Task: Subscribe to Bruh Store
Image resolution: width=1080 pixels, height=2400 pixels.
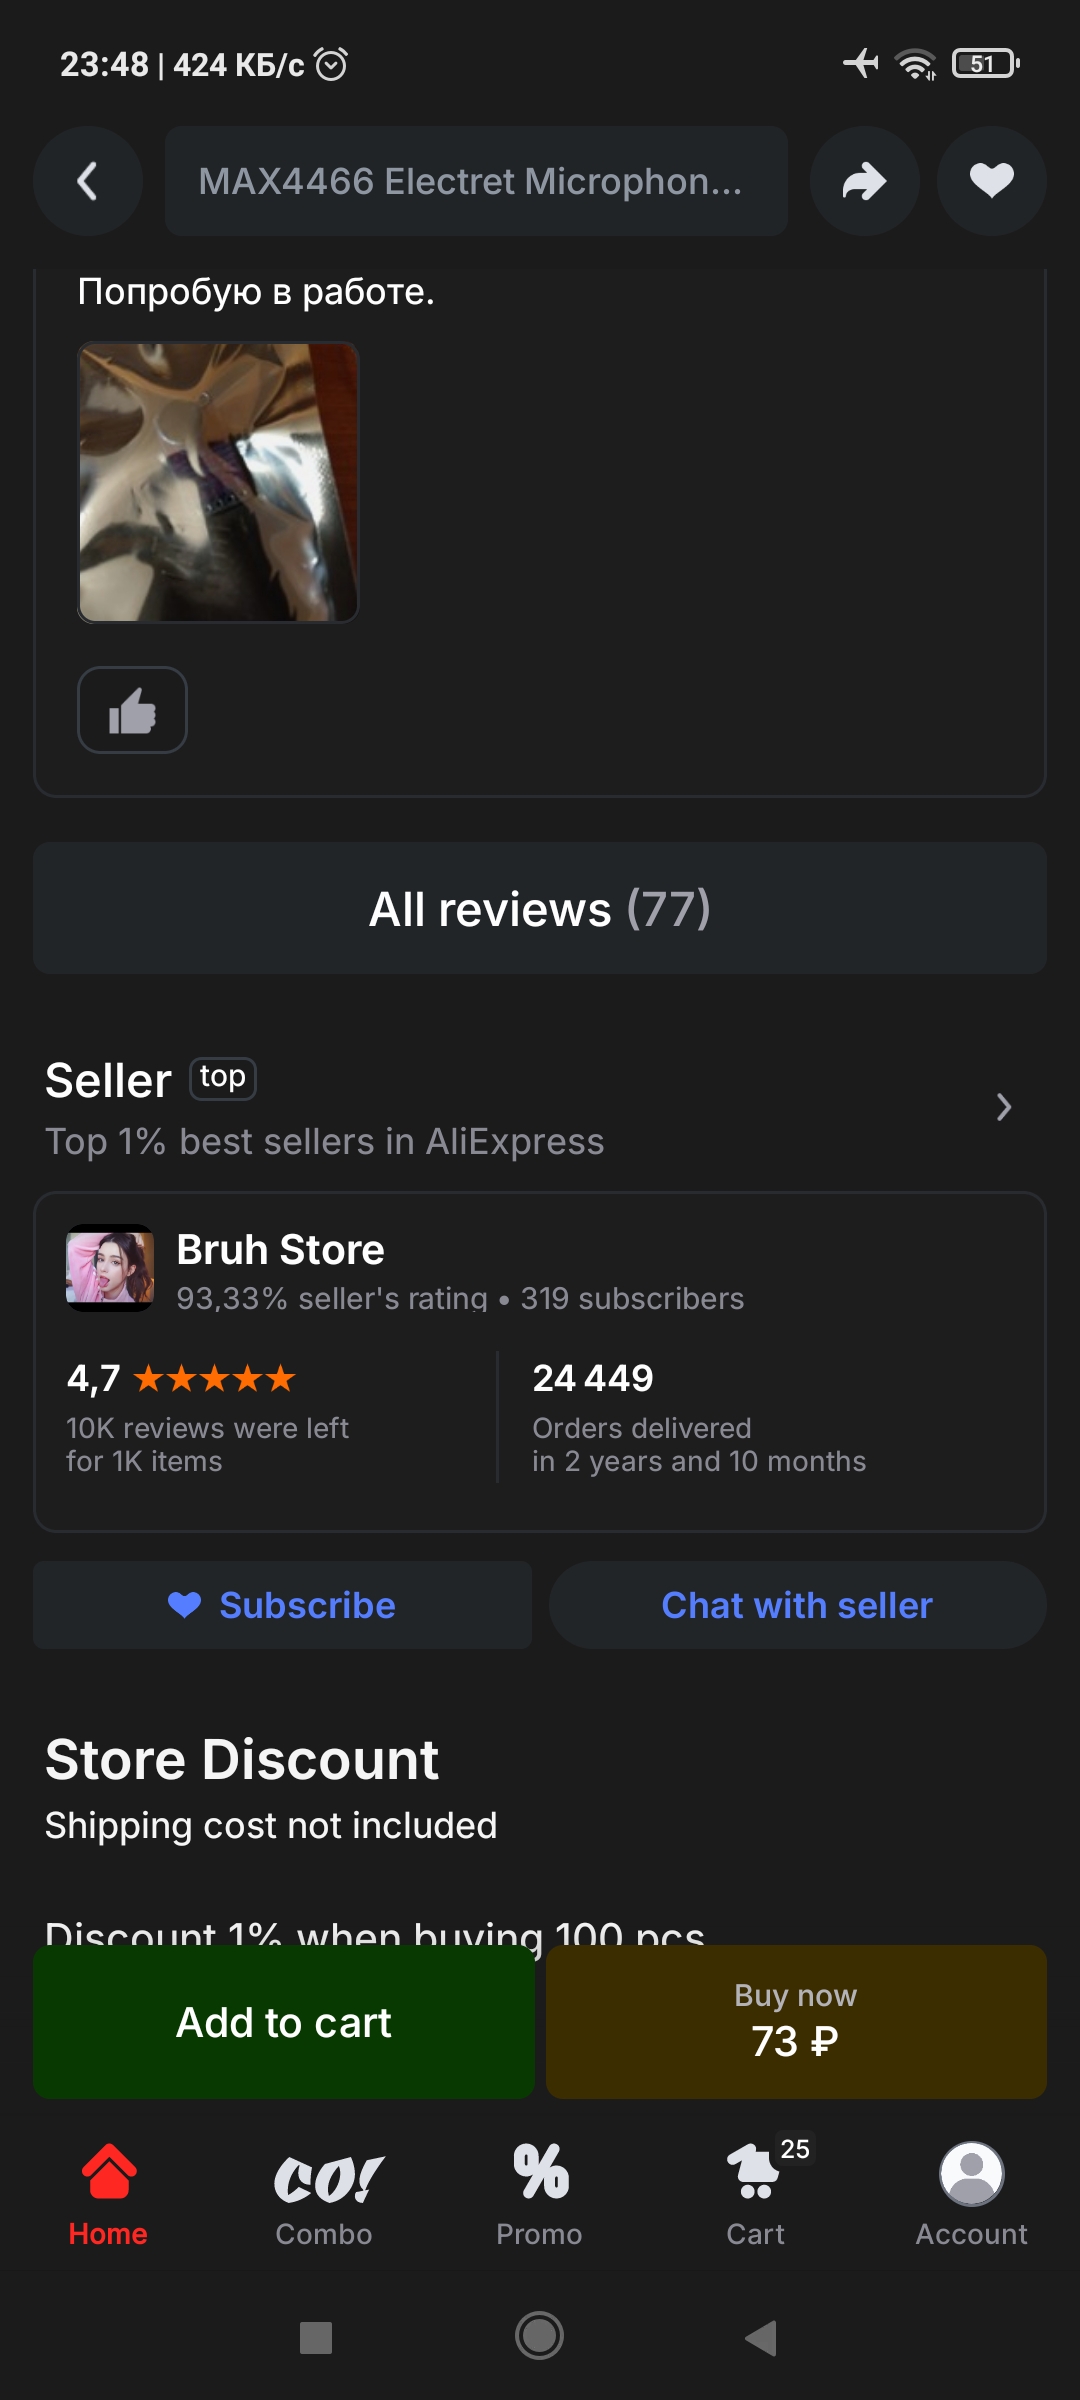Action: point(283,1605)
